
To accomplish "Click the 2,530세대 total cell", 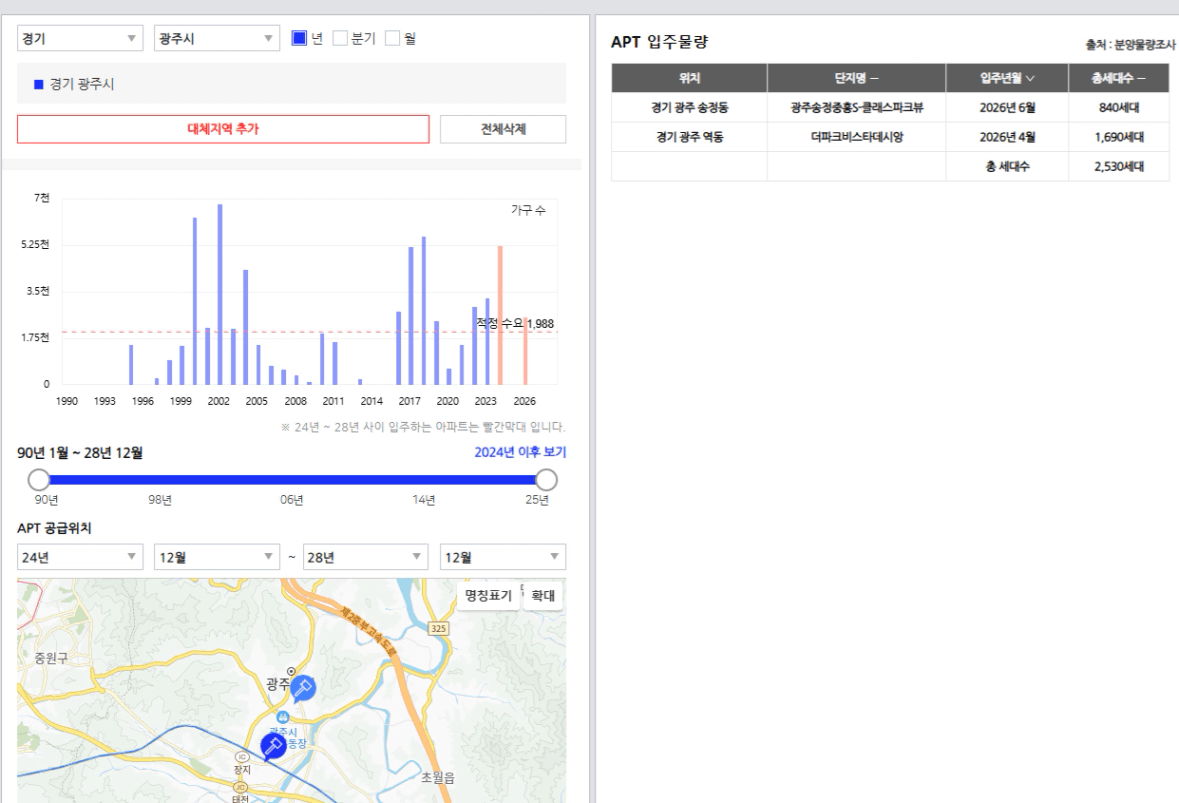I will tap(1118, 166).
